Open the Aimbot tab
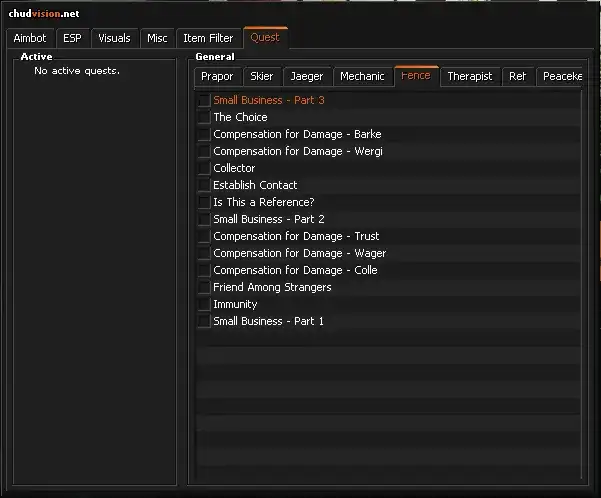The width and height of the screenshot is (601, 498). point(30,38)
